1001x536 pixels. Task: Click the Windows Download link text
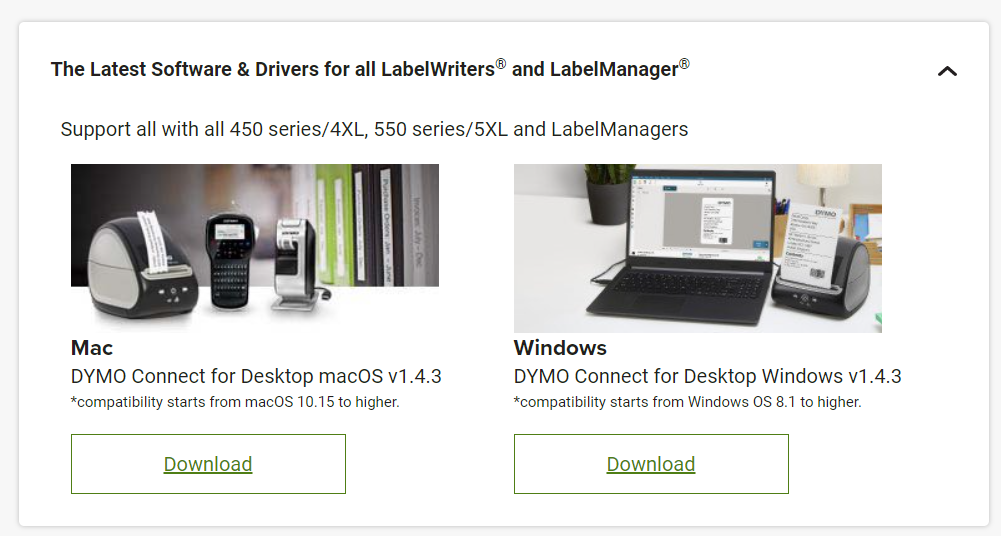[651, 464]
